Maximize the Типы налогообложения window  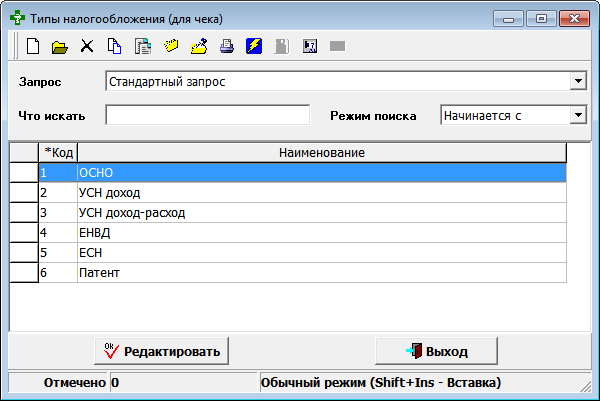coord(541,18)
